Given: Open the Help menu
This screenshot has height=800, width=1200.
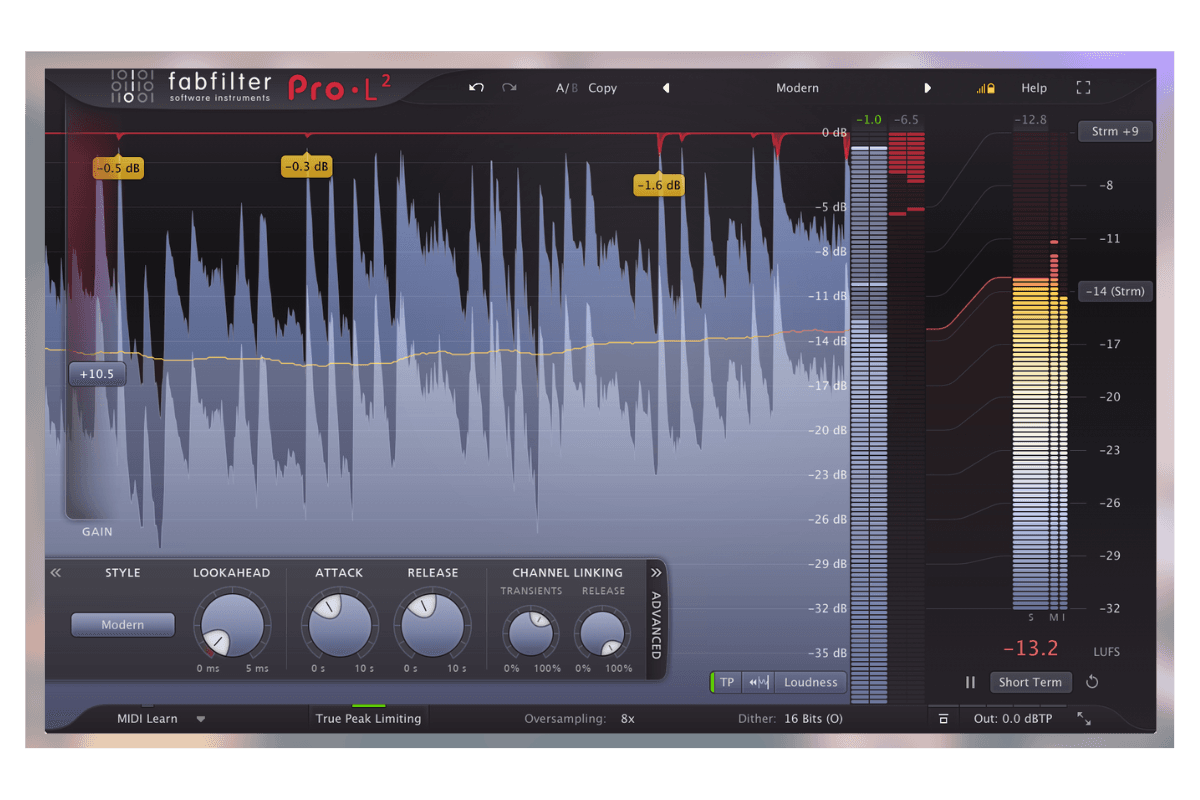Looking at the screenshot, I should click(x=1034, y=88).
